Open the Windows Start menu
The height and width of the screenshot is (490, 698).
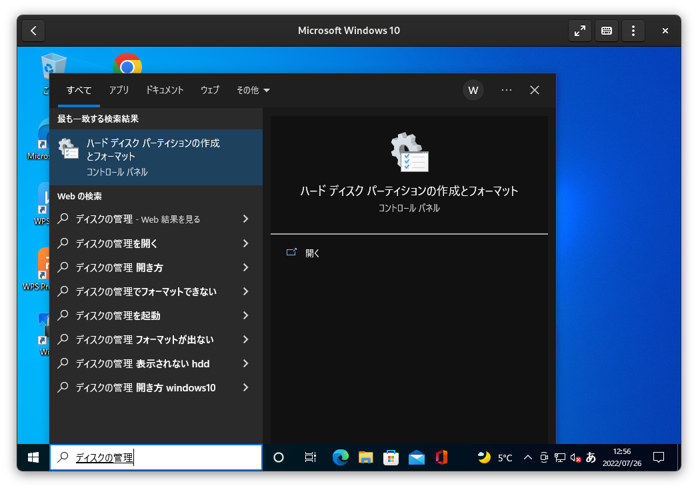click(33, 457)
